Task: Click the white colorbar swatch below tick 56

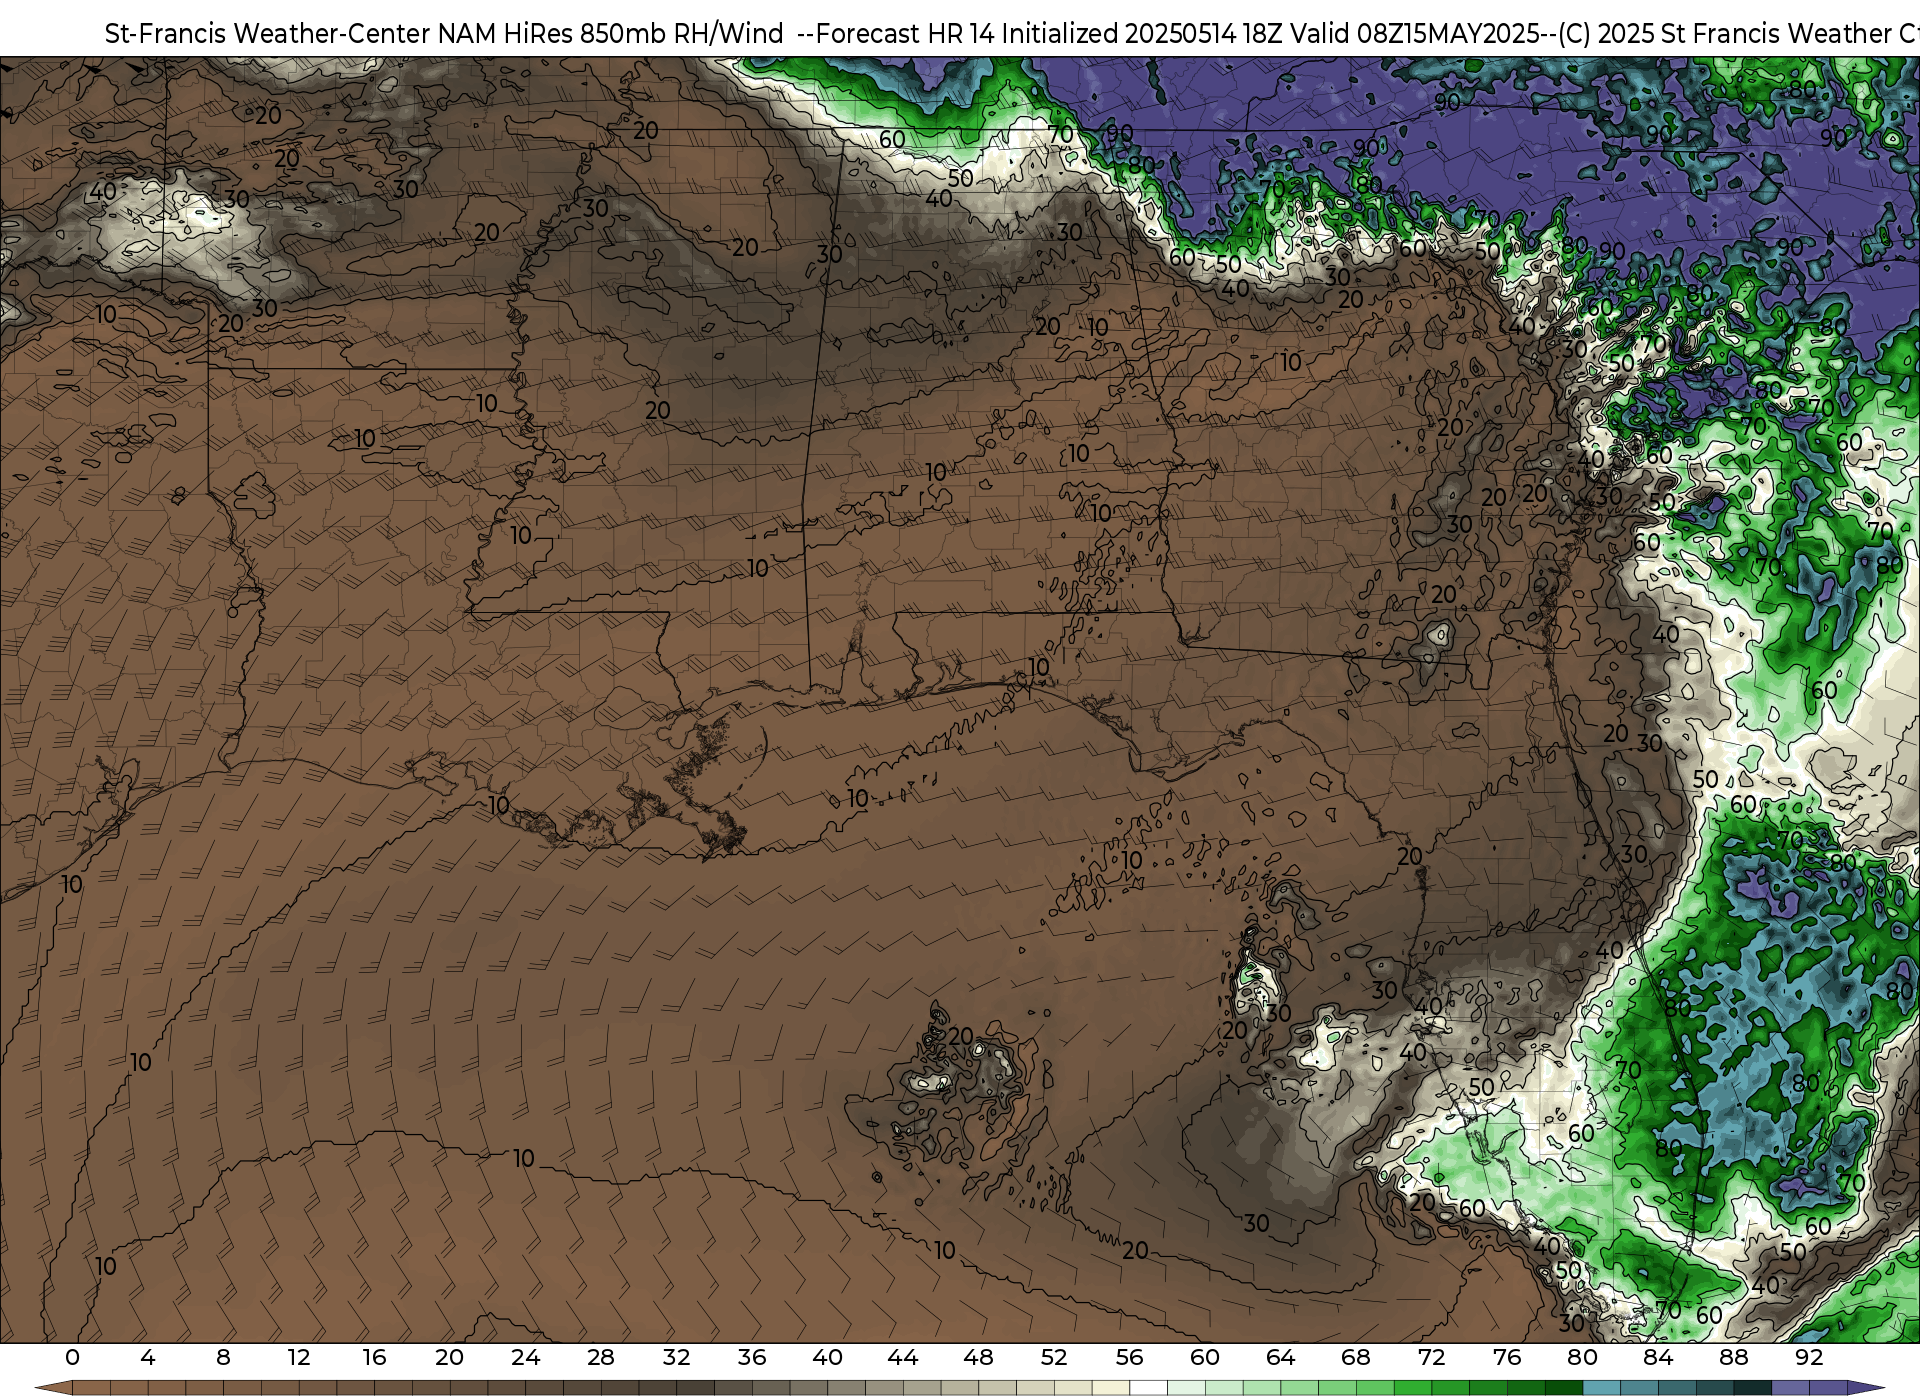Action: [1149, 1388]
